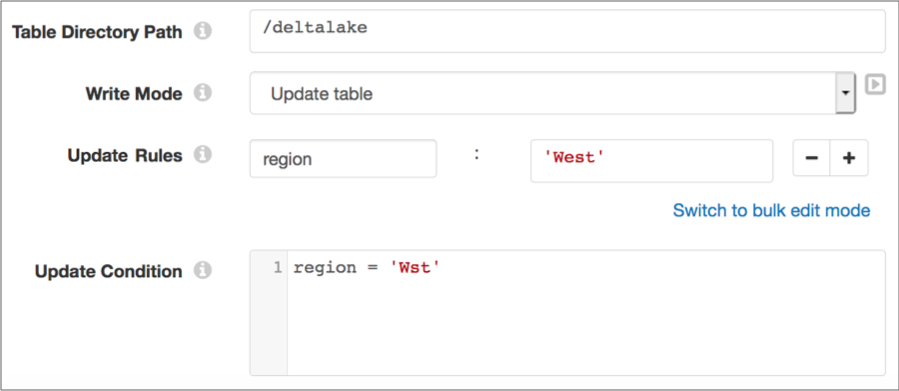This screenshot has width=899, height=391.
Task: Click the Write Mode label
Action: click(x=134, y=93)
